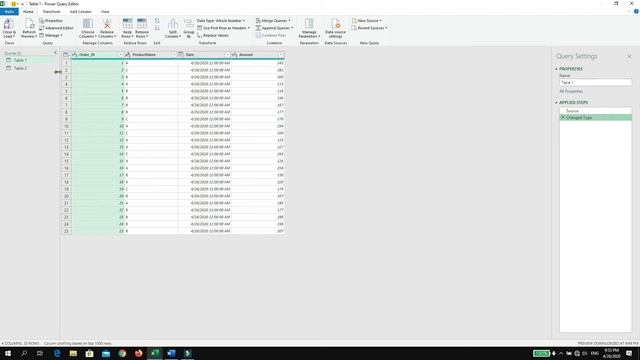Select Table 2 in the Queries pane

pyautogui.click(x=29, y=68)
